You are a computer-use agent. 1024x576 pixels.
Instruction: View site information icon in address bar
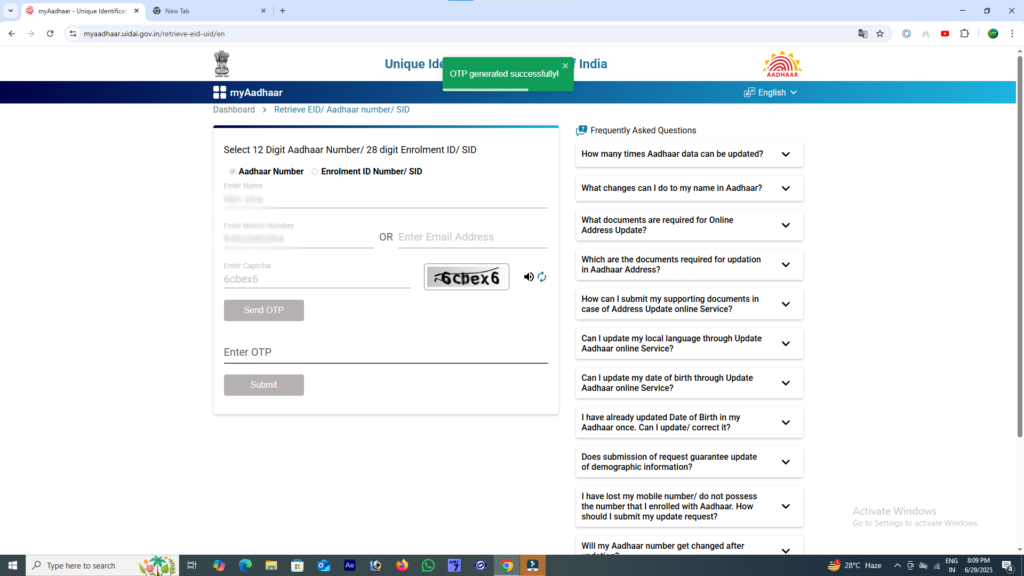pos(72,34)
